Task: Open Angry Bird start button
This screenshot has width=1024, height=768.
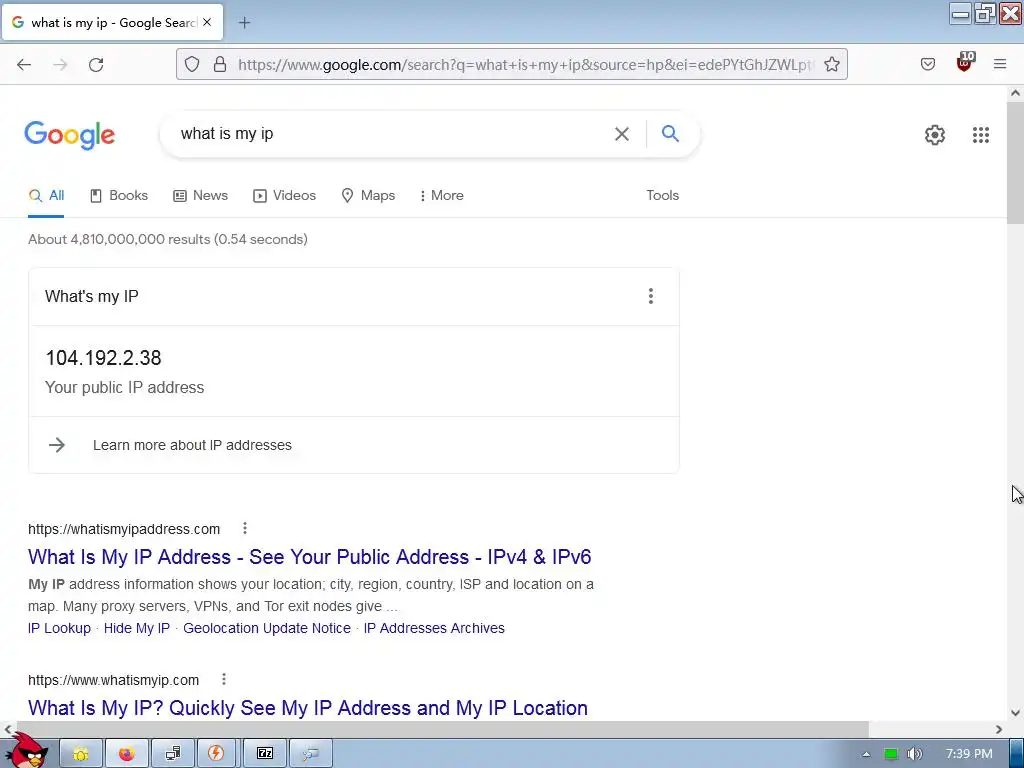Action: [26, 751]
